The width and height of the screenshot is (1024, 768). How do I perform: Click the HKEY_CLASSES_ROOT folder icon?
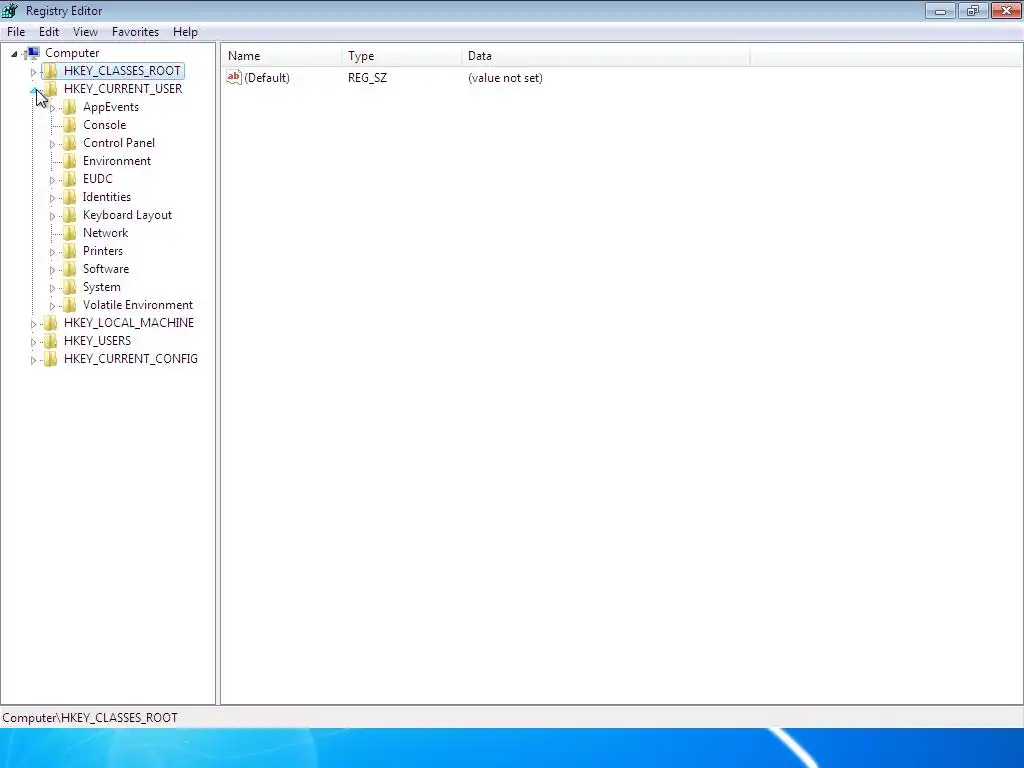point(50,71)
